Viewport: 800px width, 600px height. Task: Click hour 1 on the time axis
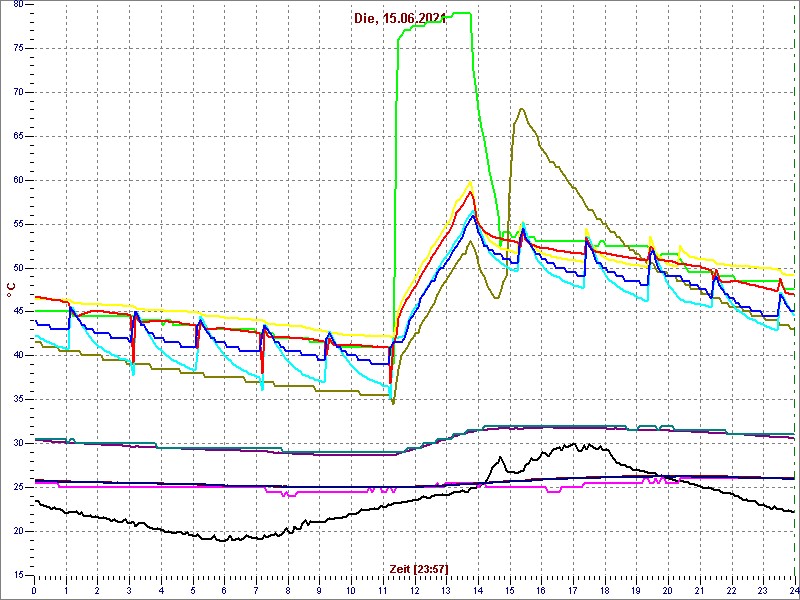tap(66, 591)
